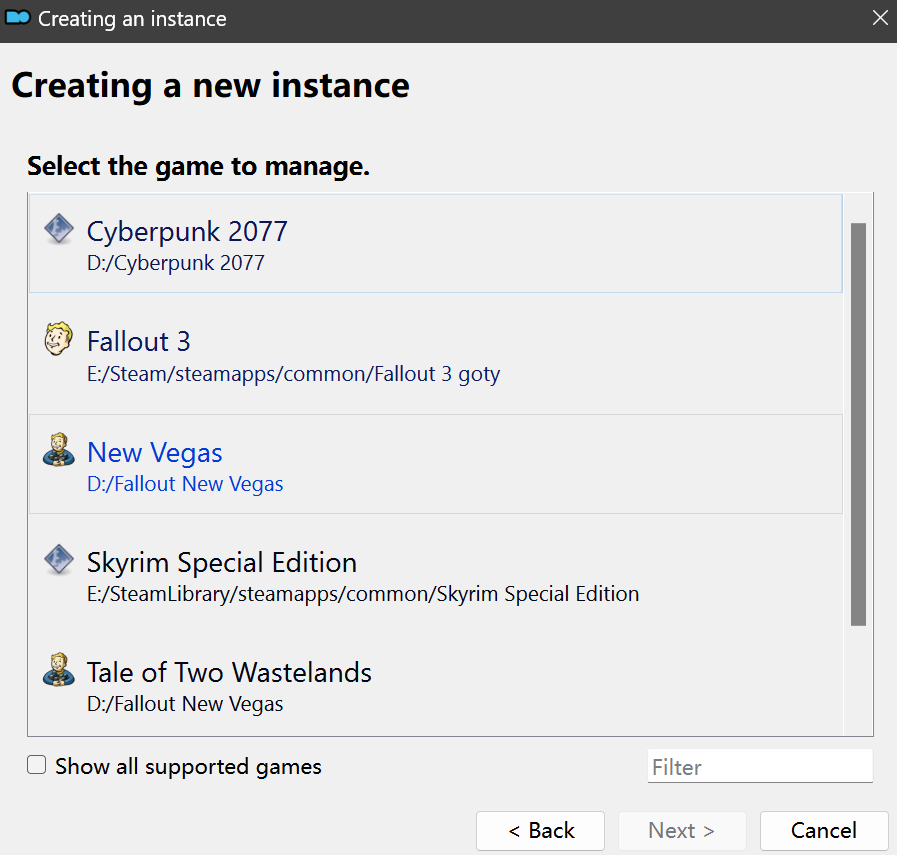This screenshot has height=855, width=897.
Task: Select Cyberpunk 2077 title text
Action: (187, 232)
